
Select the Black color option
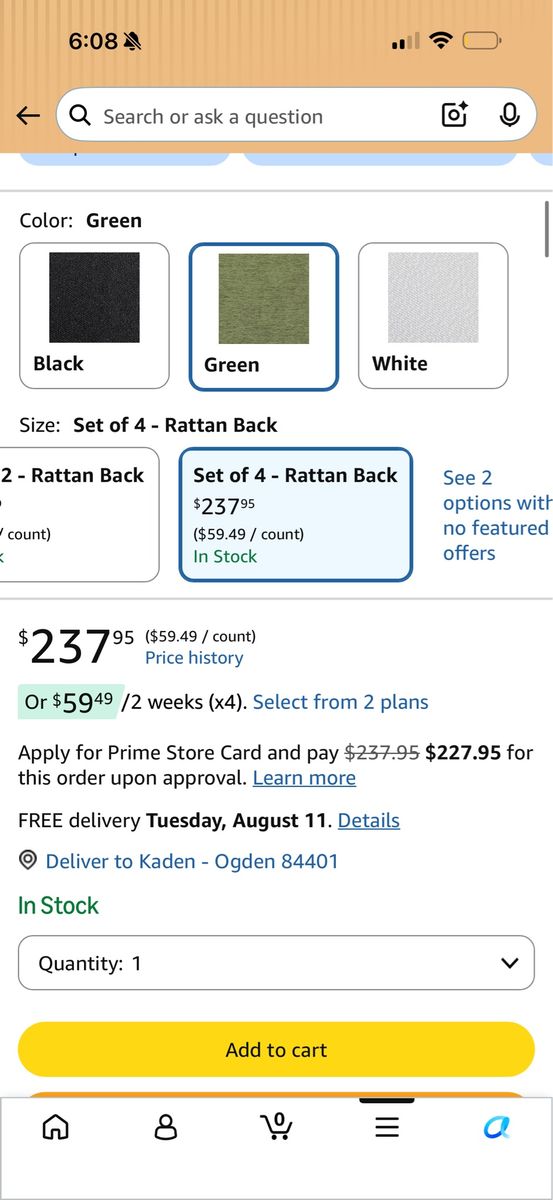click(94, 316)
